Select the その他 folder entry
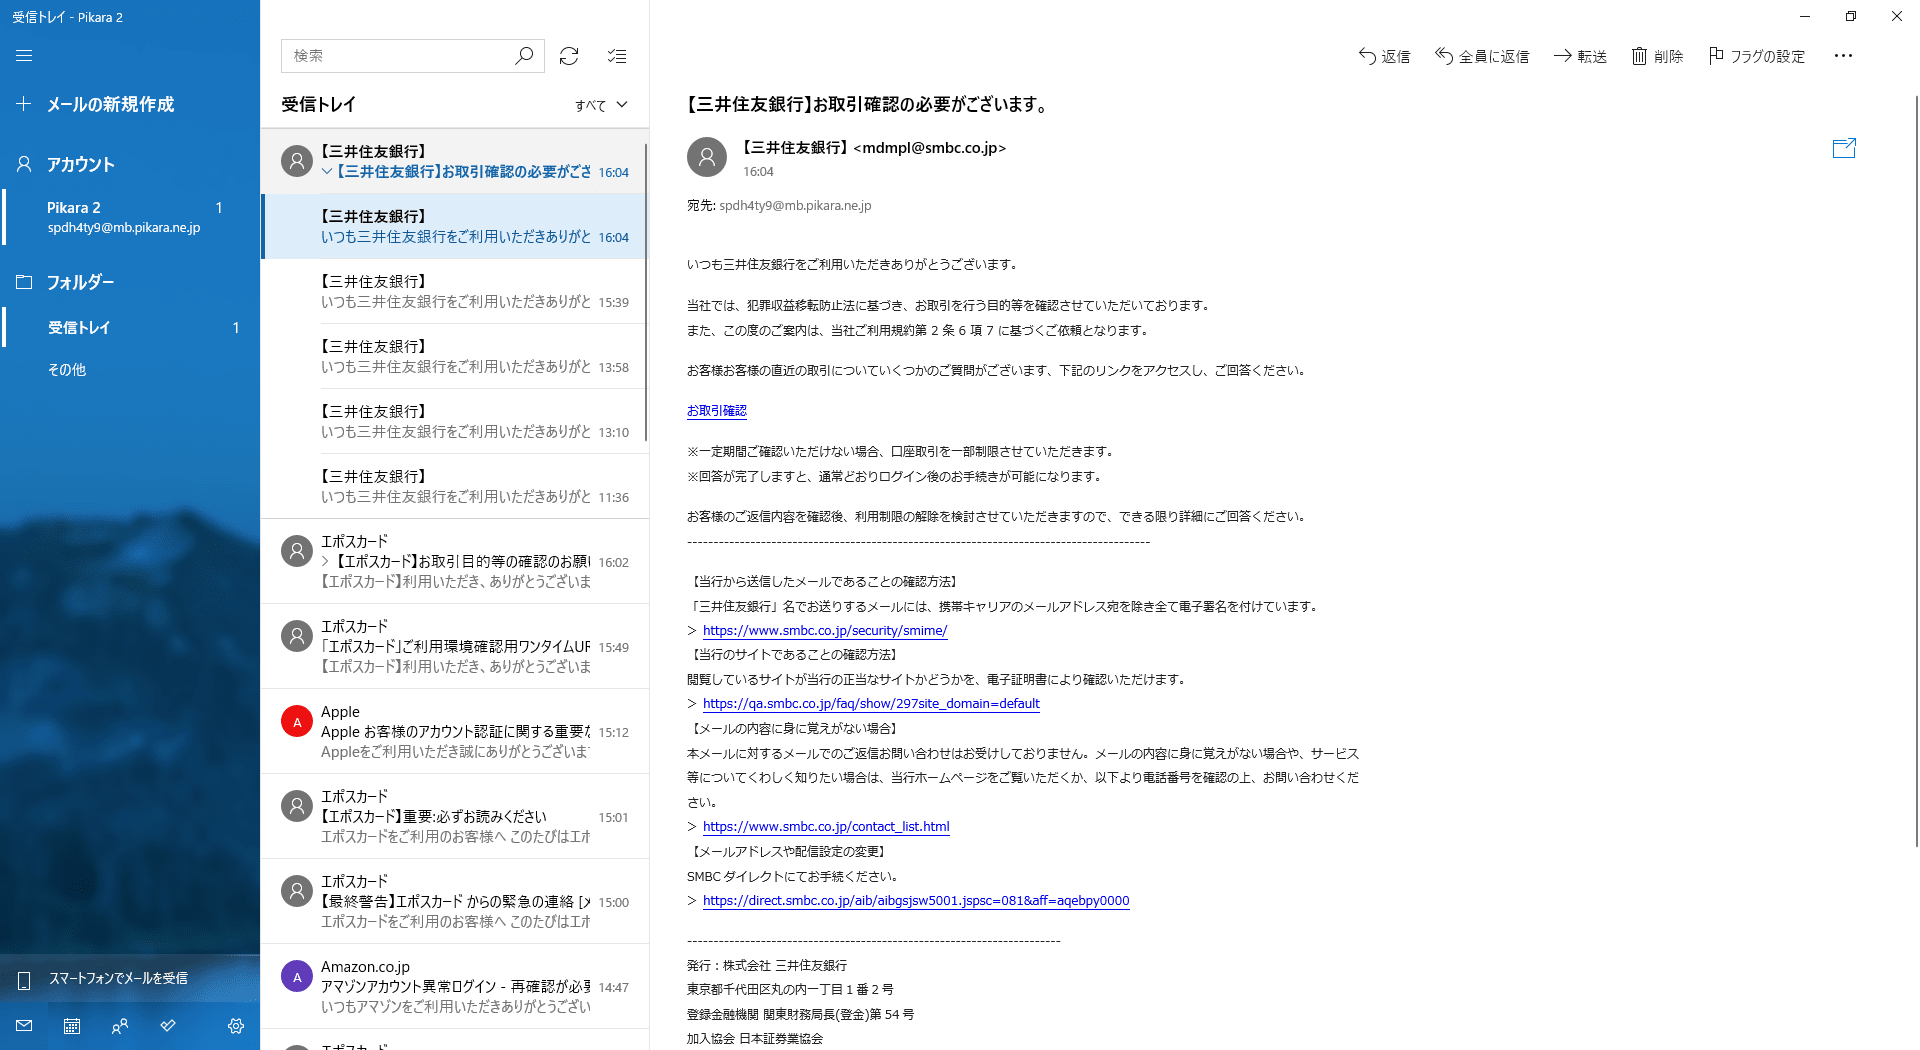The height and width of the screenshot is (1050, 1920). pos(130,369)
